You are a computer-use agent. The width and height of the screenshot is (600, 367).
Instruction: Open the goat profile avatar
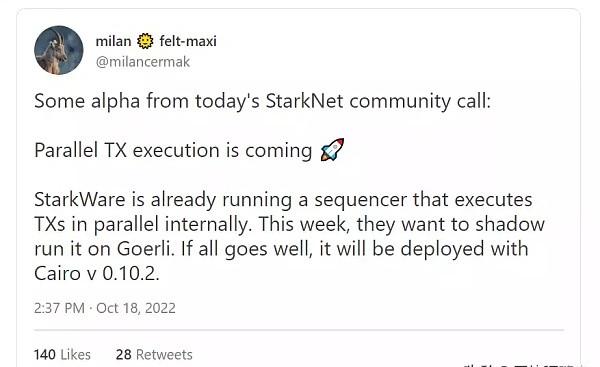click(59, 50)
